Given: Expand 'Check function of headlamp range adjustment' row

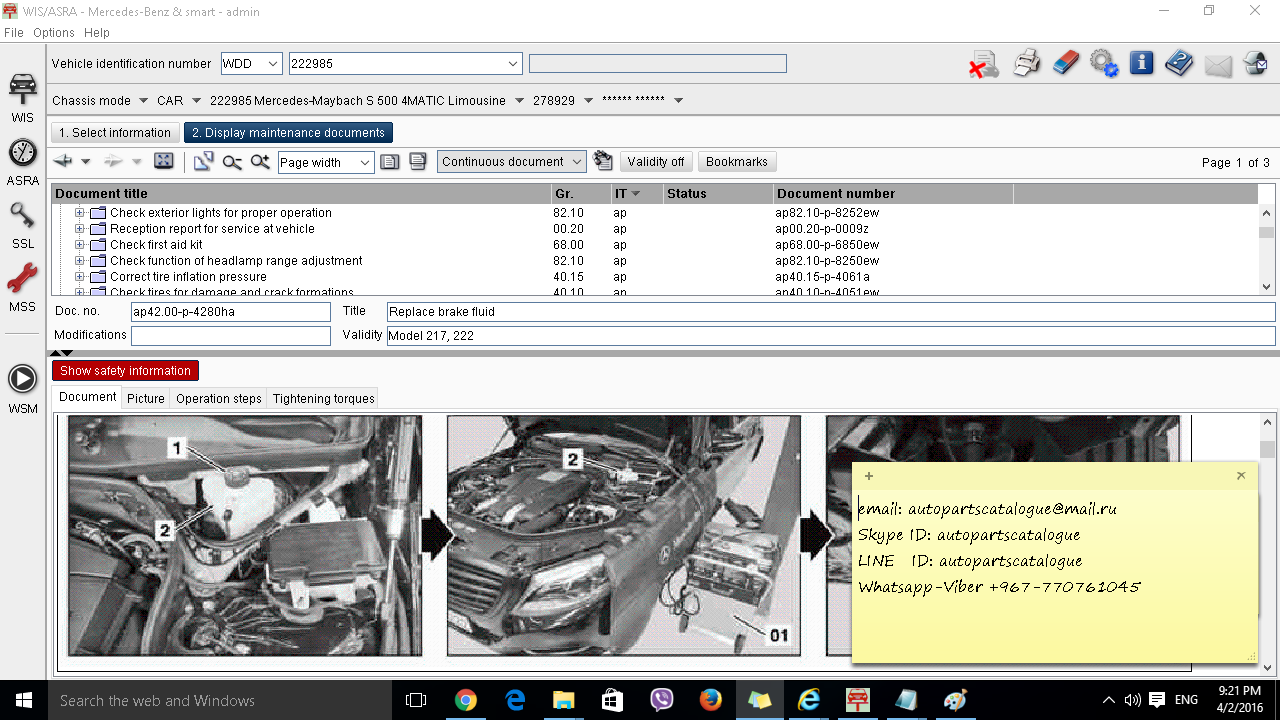Looking at the screenshot, I should pos(80,261).
